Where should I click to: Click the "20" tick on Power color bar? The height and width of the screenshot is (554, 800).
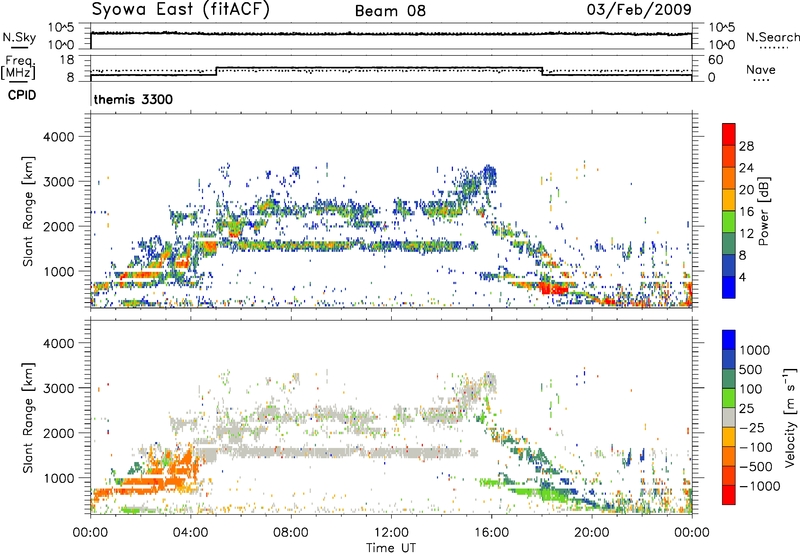click(x=746, y=190)
